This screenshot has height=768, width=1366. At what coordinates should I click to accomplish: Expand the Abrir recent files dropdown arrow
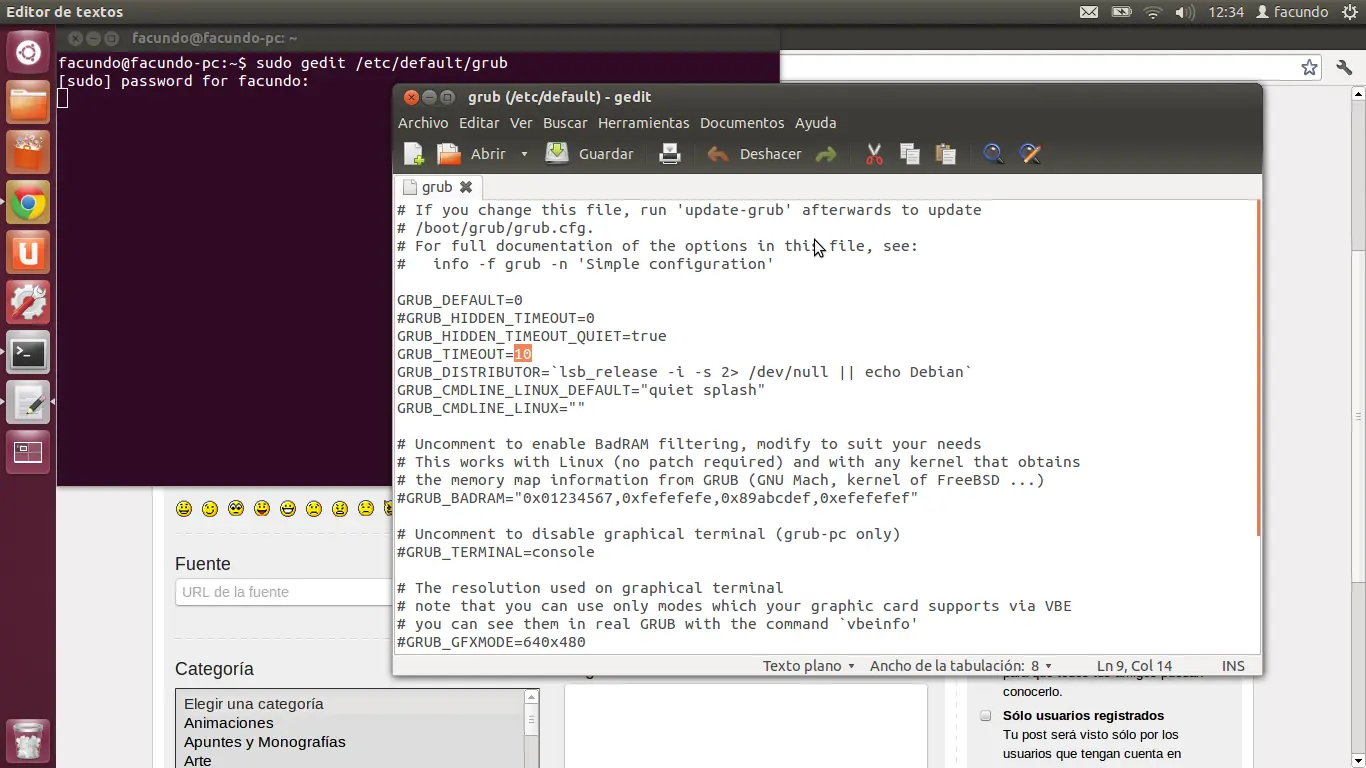pyautogui.click(x=524, y=155)
